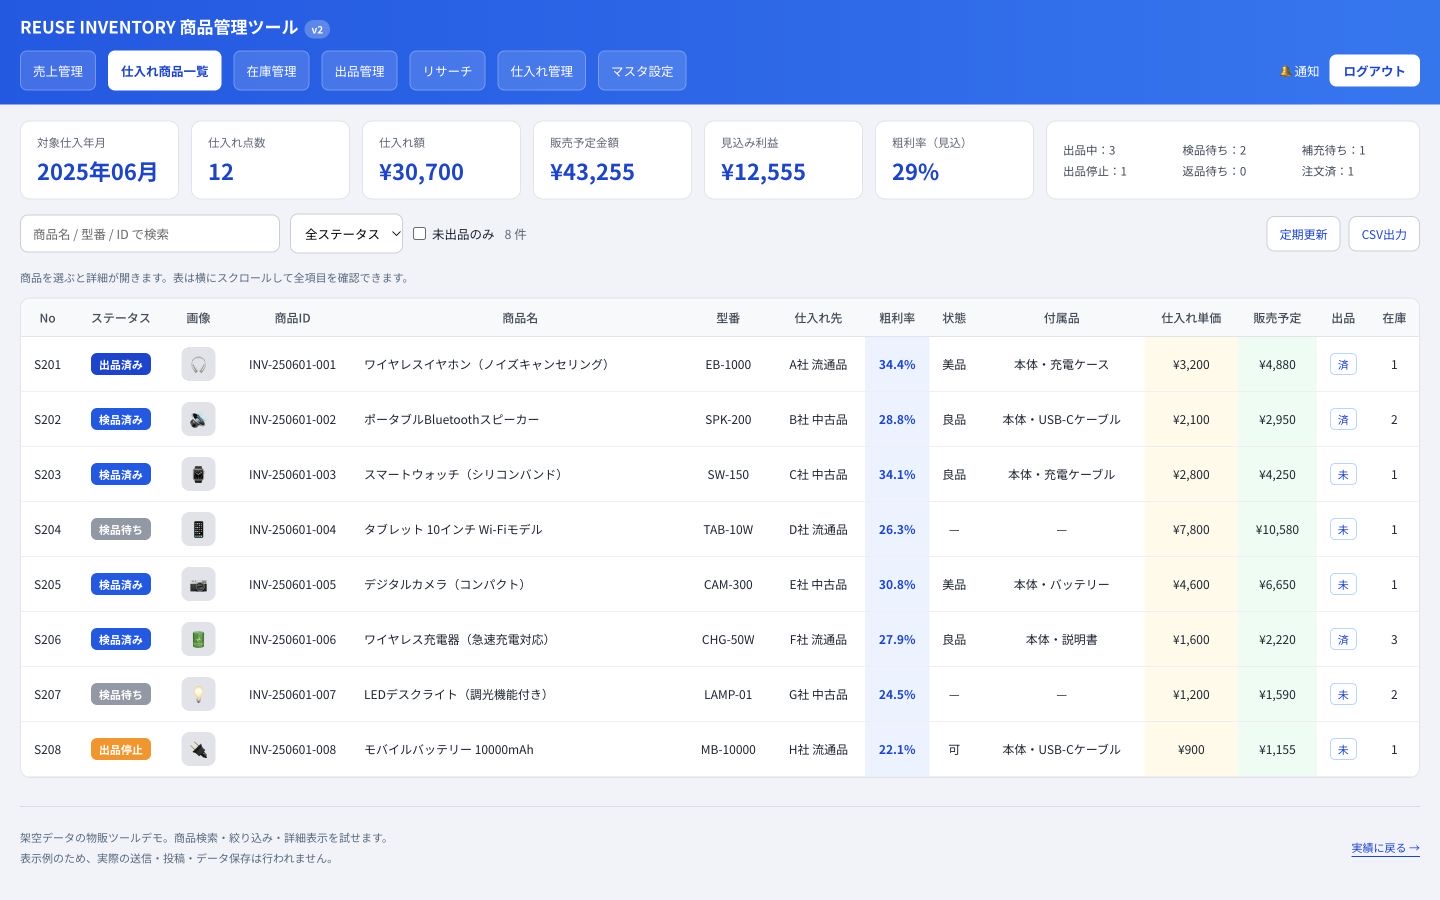Image resolution: width=1440 pixels, height=900 pixels.
Task: Click 出品 済 badge for row S201
Action: (x=1343, y=364)
